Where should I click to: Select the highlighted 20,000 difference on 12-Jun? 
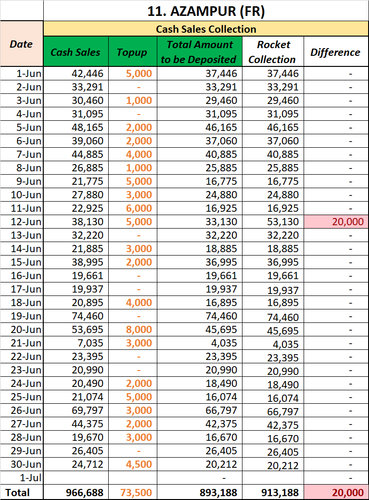coord(336,222)
